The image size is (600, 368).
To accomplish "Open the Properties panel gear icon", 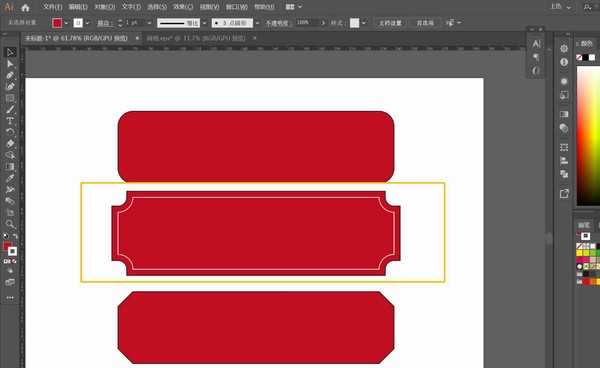I will click(564, 49).
